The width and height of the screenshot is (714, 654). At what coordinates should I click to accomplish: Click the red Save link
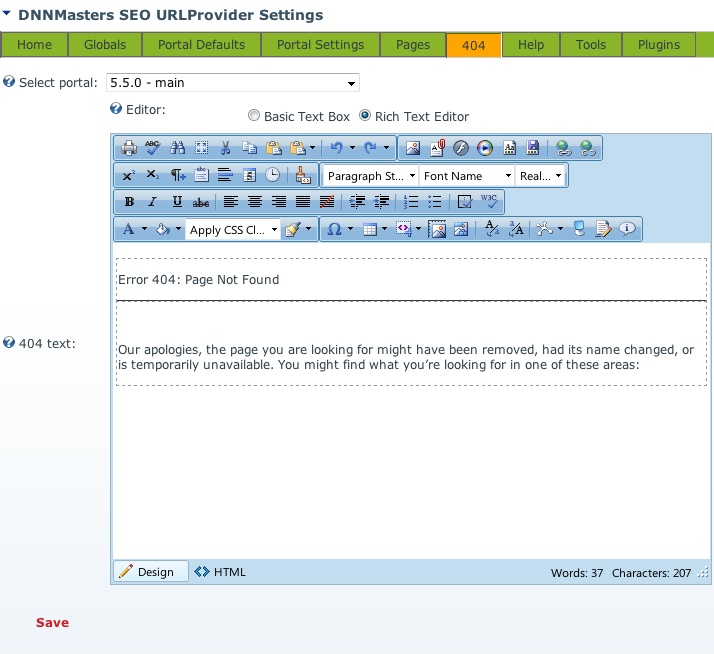[52, 623]
